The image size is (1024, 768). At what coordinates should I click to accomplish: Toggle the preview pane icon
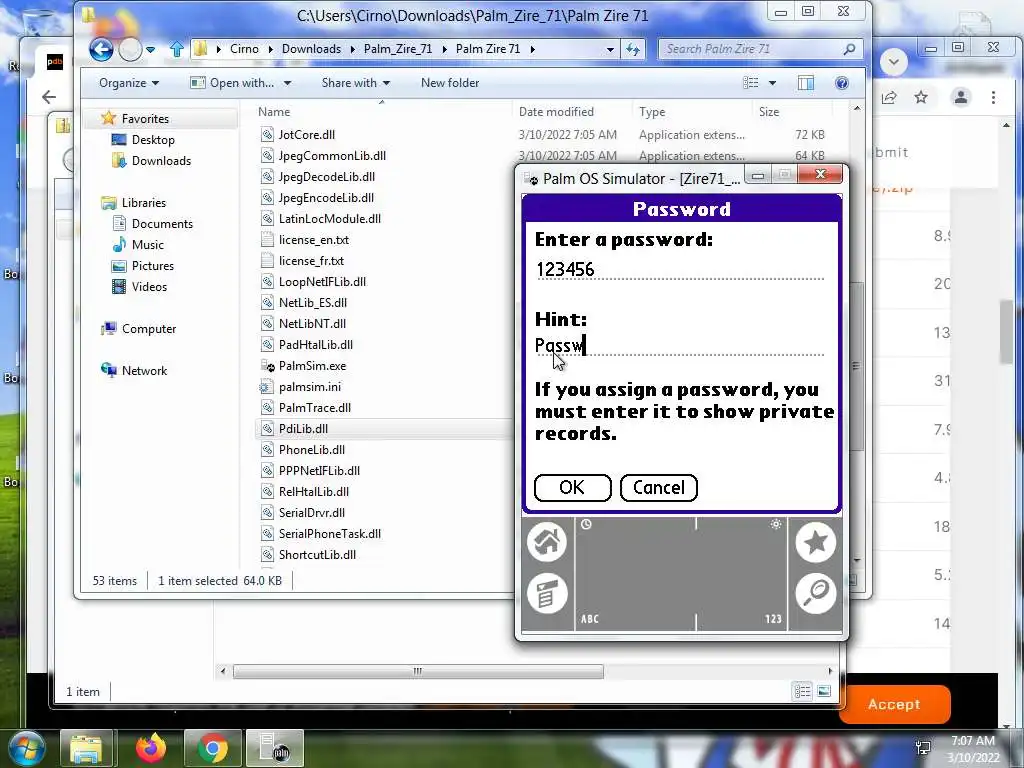pos(806,83)
